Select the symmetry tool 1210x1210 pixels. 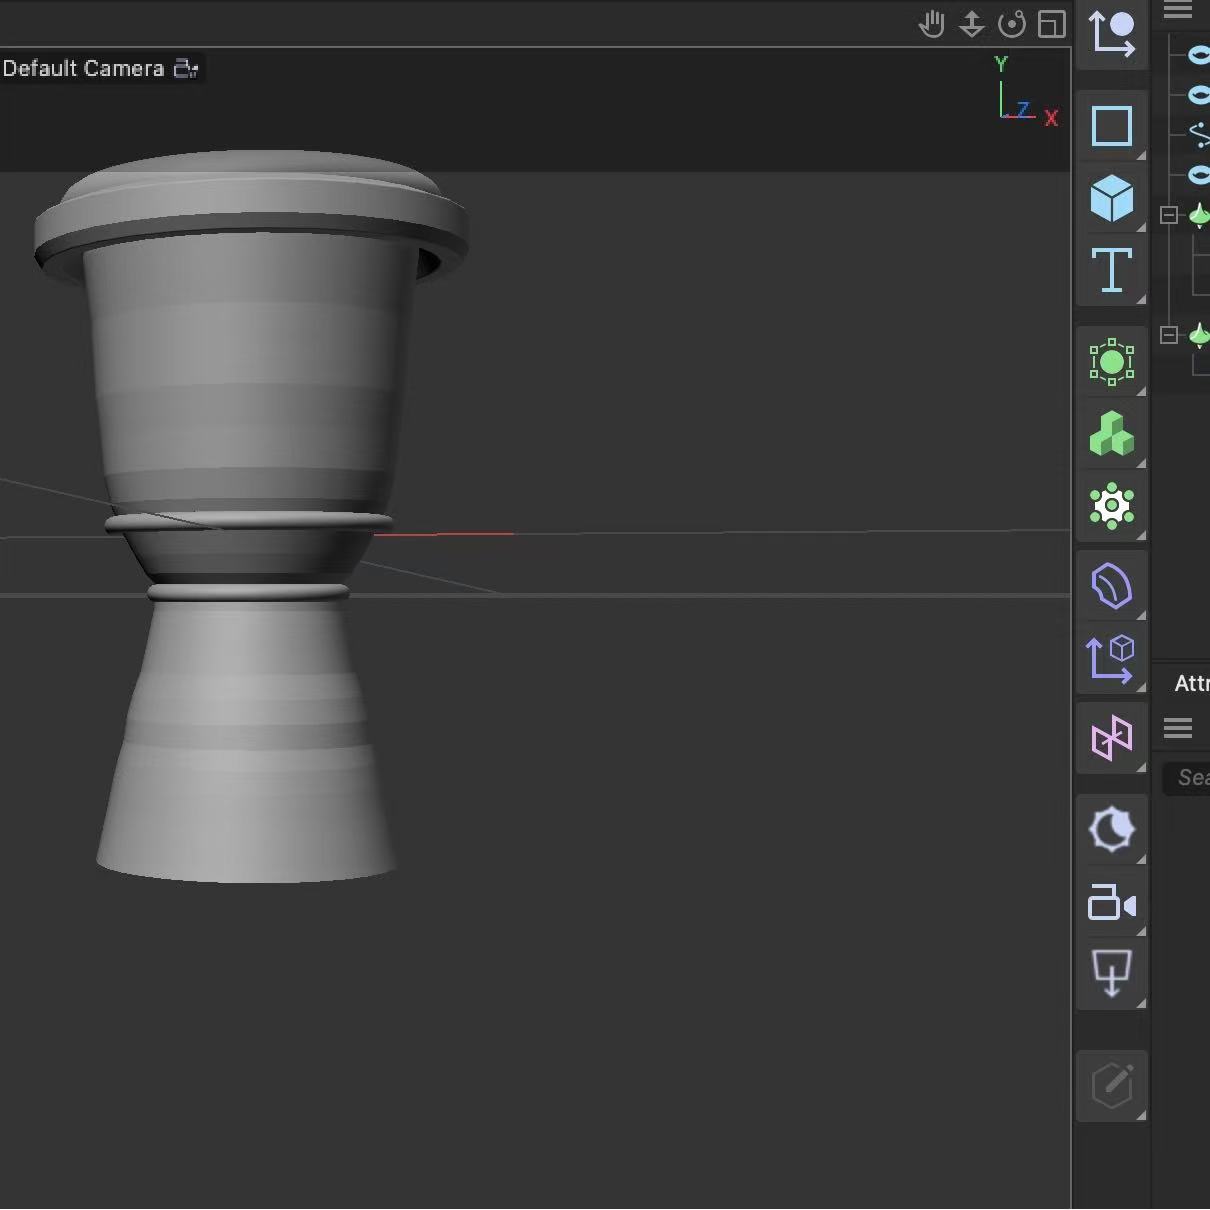click(1112, 738)
